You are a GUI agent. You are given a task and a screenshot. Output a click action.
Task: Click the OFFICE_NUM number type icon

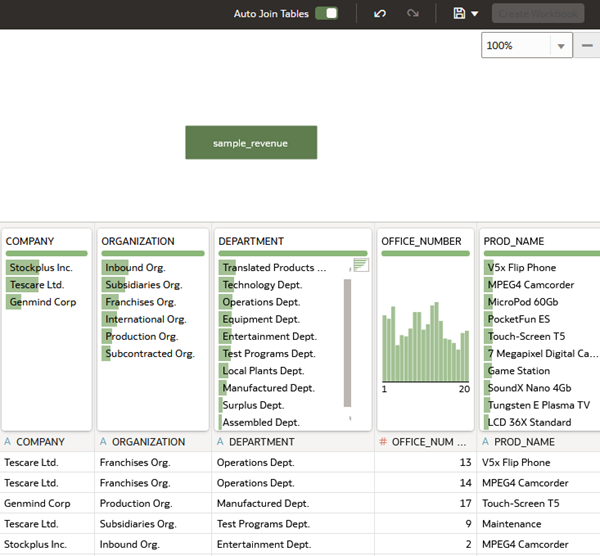coord(383,442)
